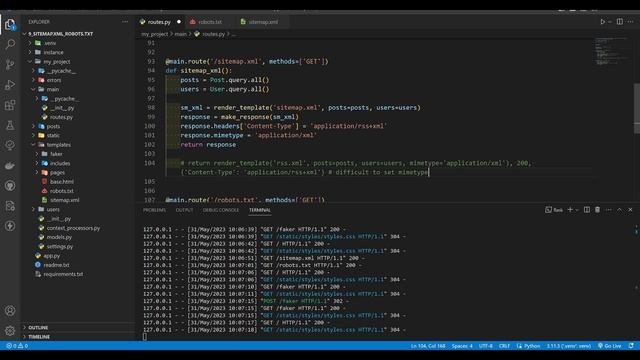Click the Ln 104 cursor position indicator

pyautogui.click(x=428, y=346)
